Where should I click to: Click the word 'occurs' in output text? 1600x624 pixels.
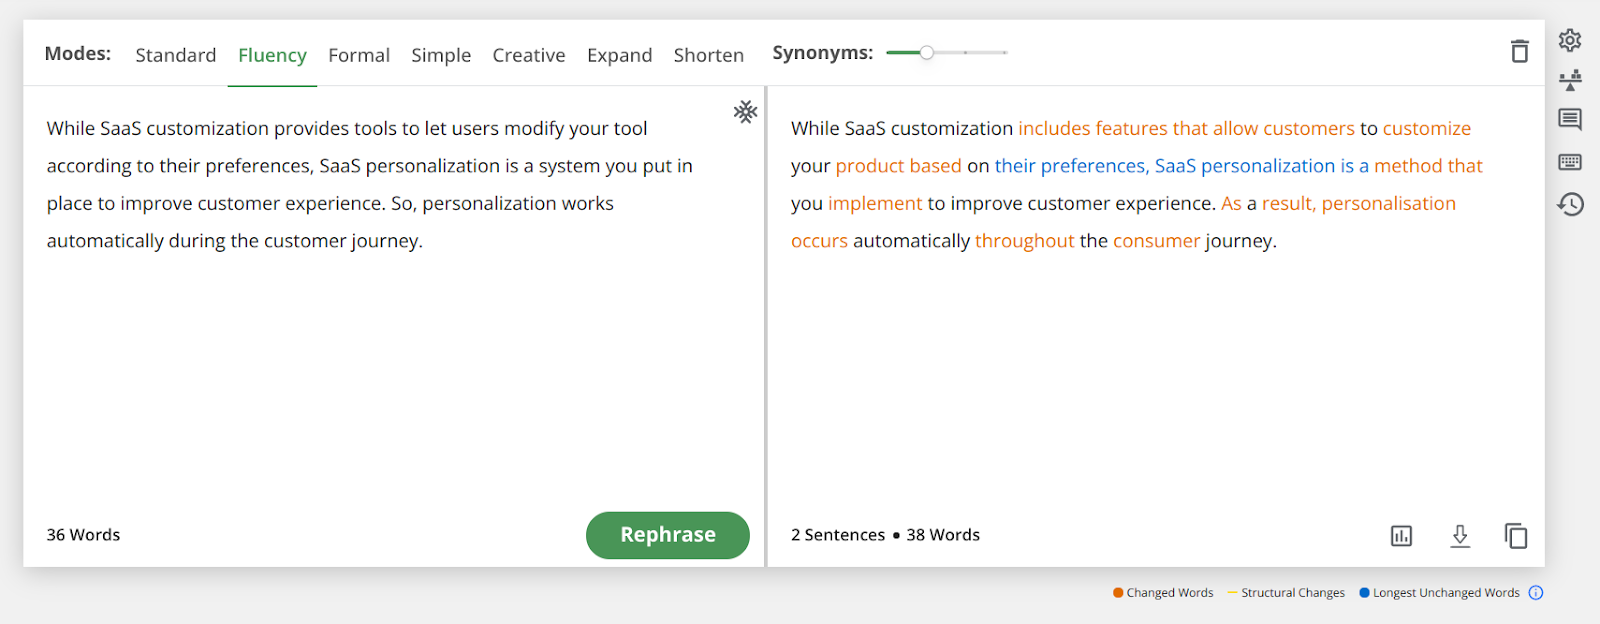tap(819, 241)
